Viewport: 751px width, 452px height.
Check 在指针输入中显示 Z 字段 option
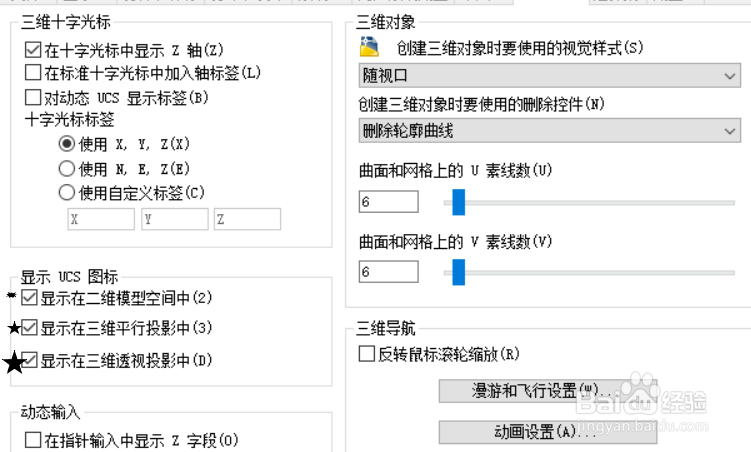click(33, 440)
